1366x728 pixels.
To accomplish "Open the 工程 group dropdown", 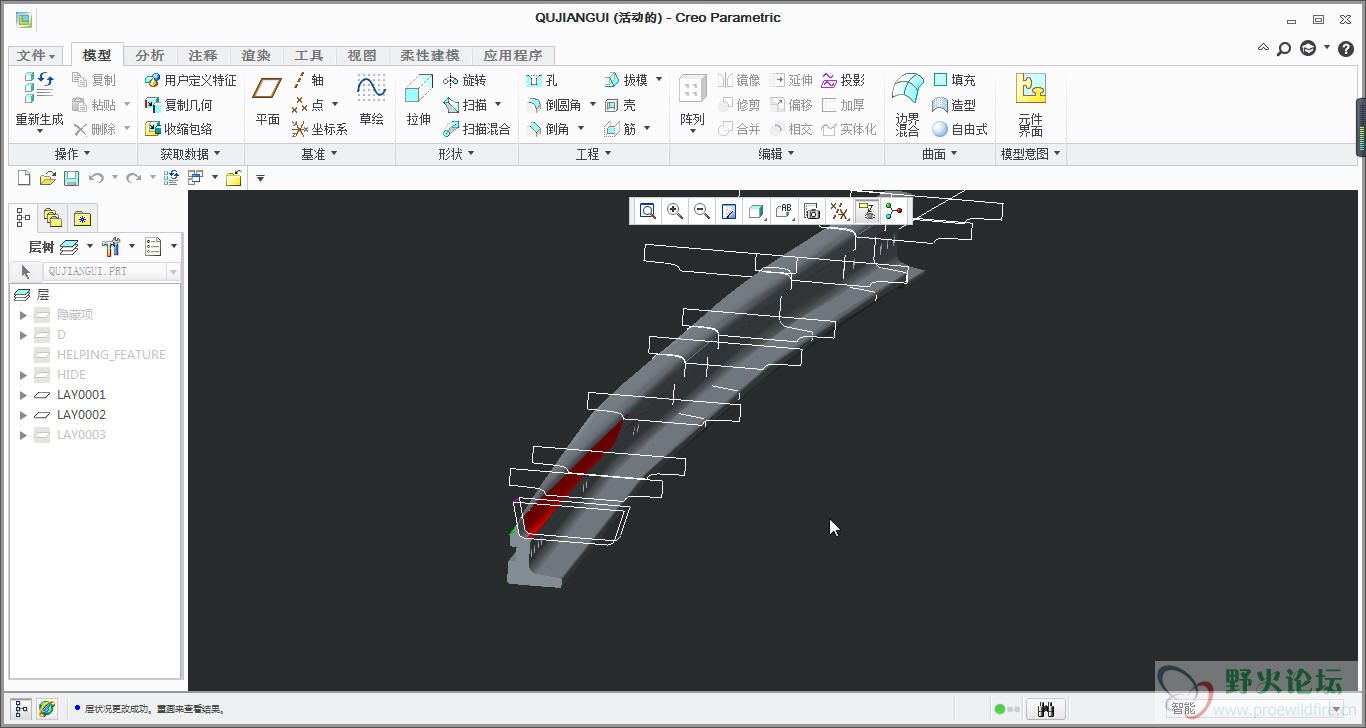I will (594, 154).
